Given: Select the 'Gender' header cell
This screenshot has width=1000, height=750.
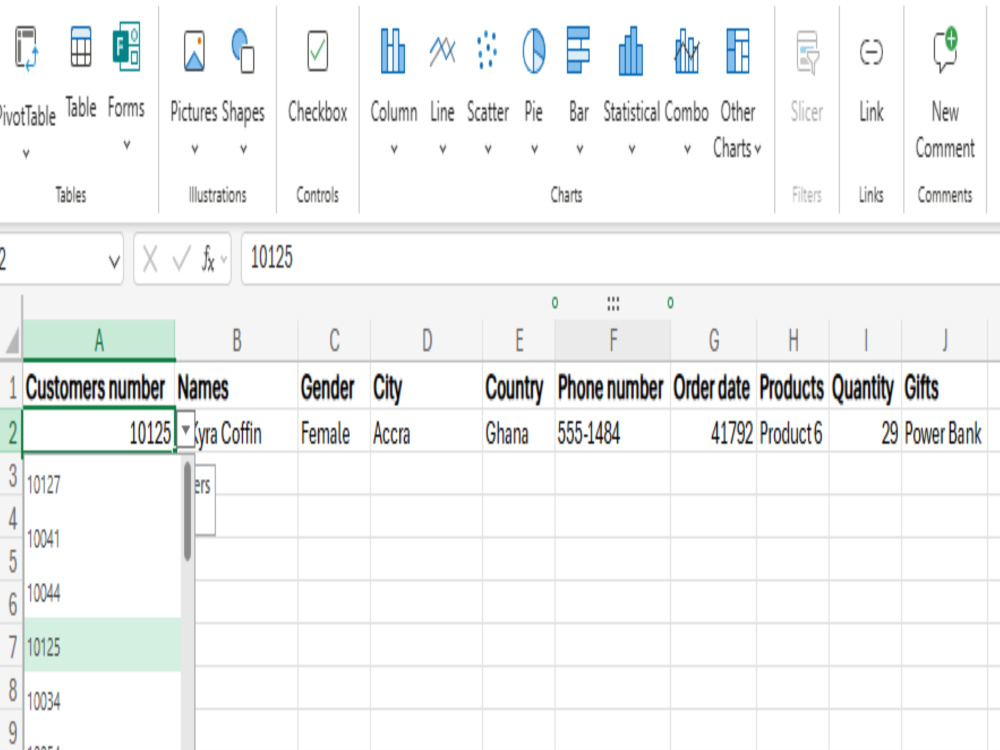Looking at the screenshot, I should point(334,387).
